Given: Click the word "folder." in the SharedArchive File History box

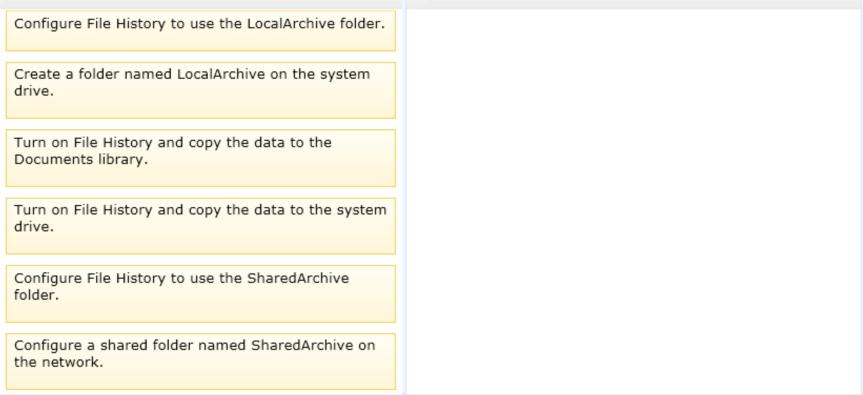Looking at the screenshot, I should pyautogui.click(x=36, y=295).
